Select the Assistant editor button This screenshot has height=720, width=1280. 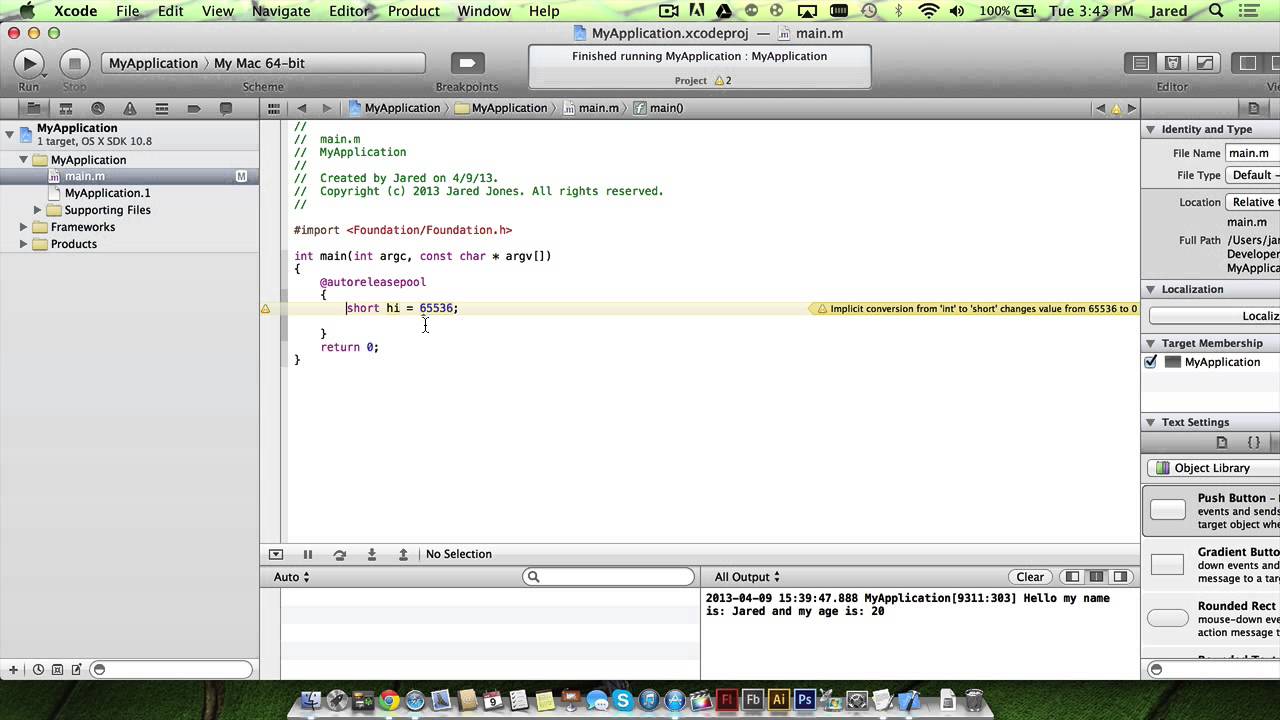pos(1173,63)
